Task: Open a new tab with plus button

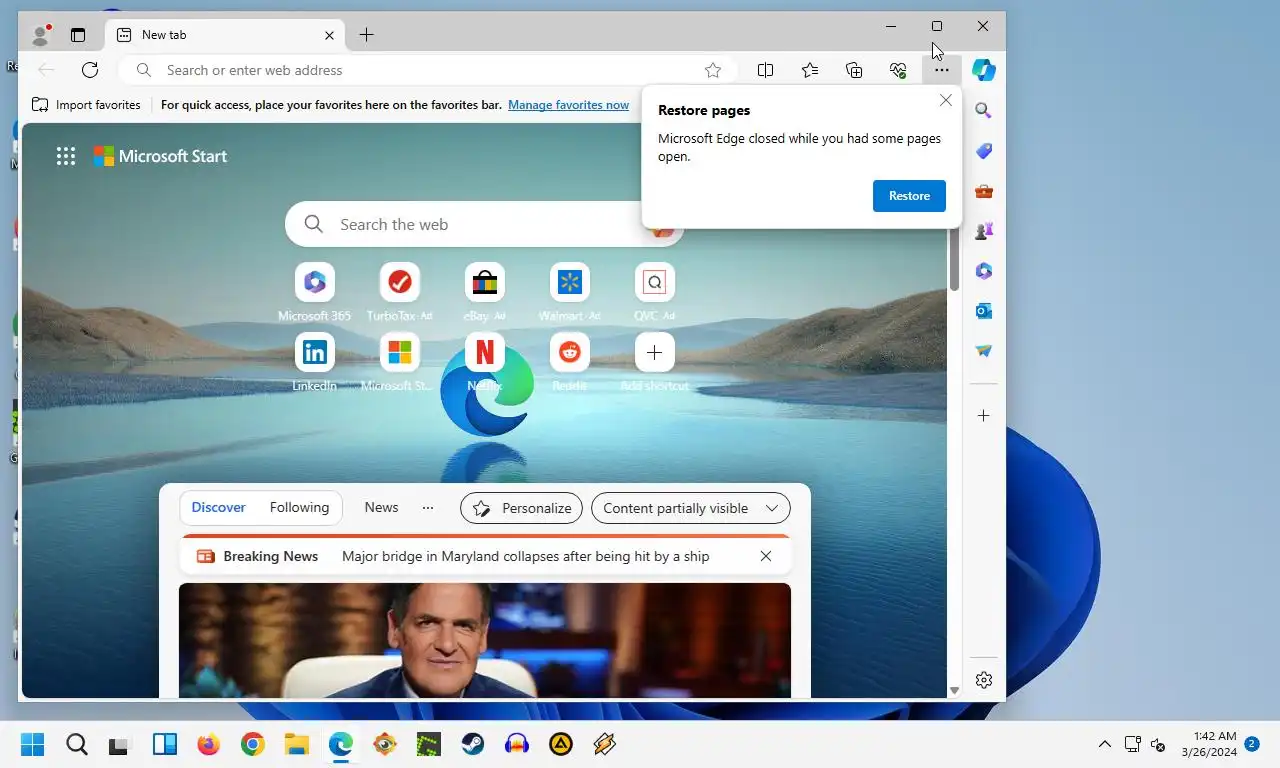Action: [366, 35]
